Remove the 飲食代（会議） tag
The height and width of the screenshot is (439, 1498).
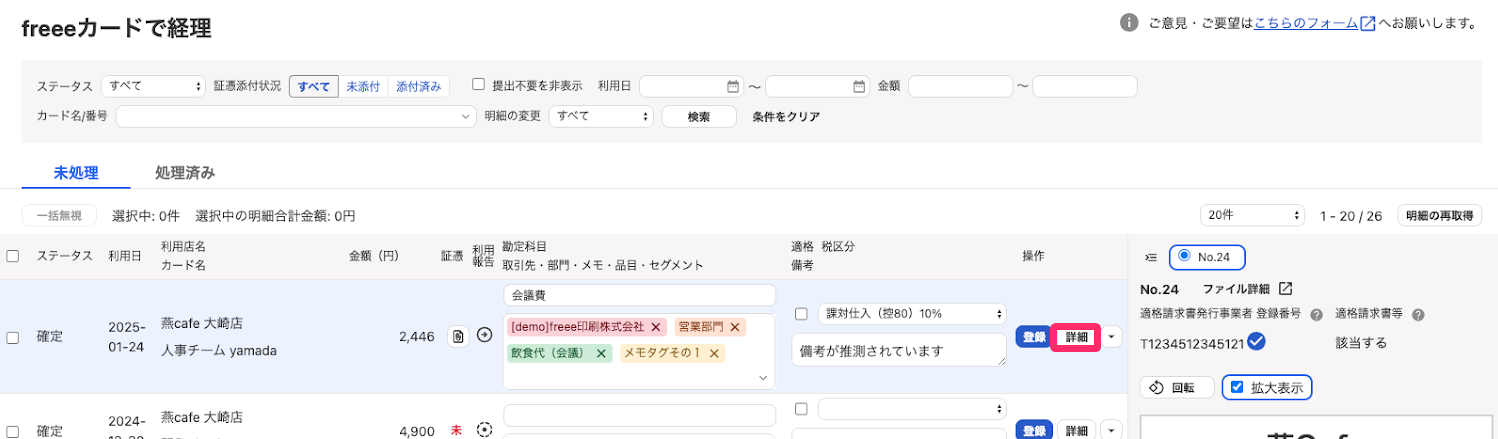[x=601, y=353]
